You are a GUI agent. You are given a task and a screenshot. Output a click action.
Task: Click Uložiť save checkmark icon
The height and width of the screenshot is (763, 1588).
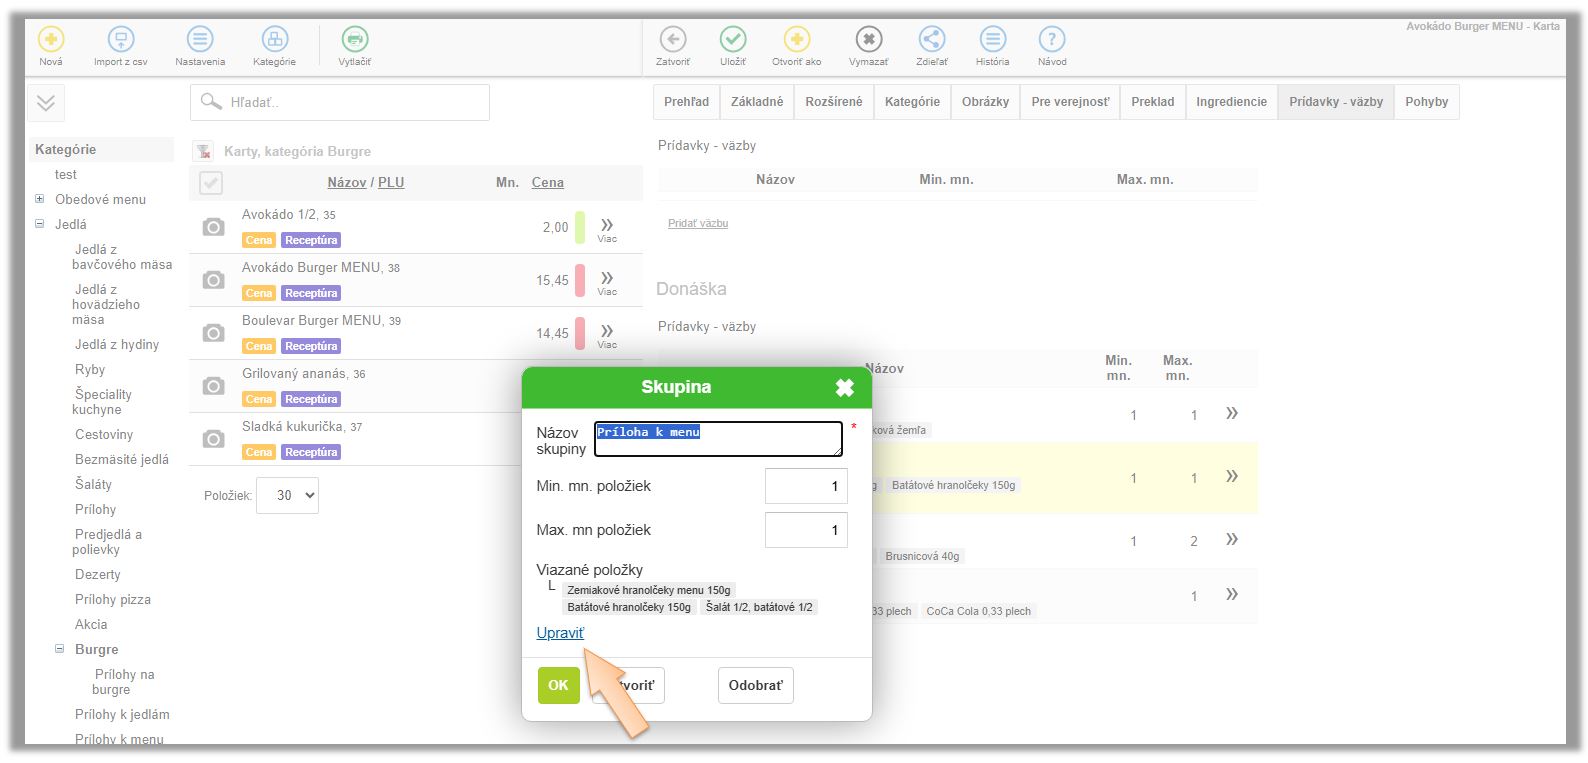(733, 40)
